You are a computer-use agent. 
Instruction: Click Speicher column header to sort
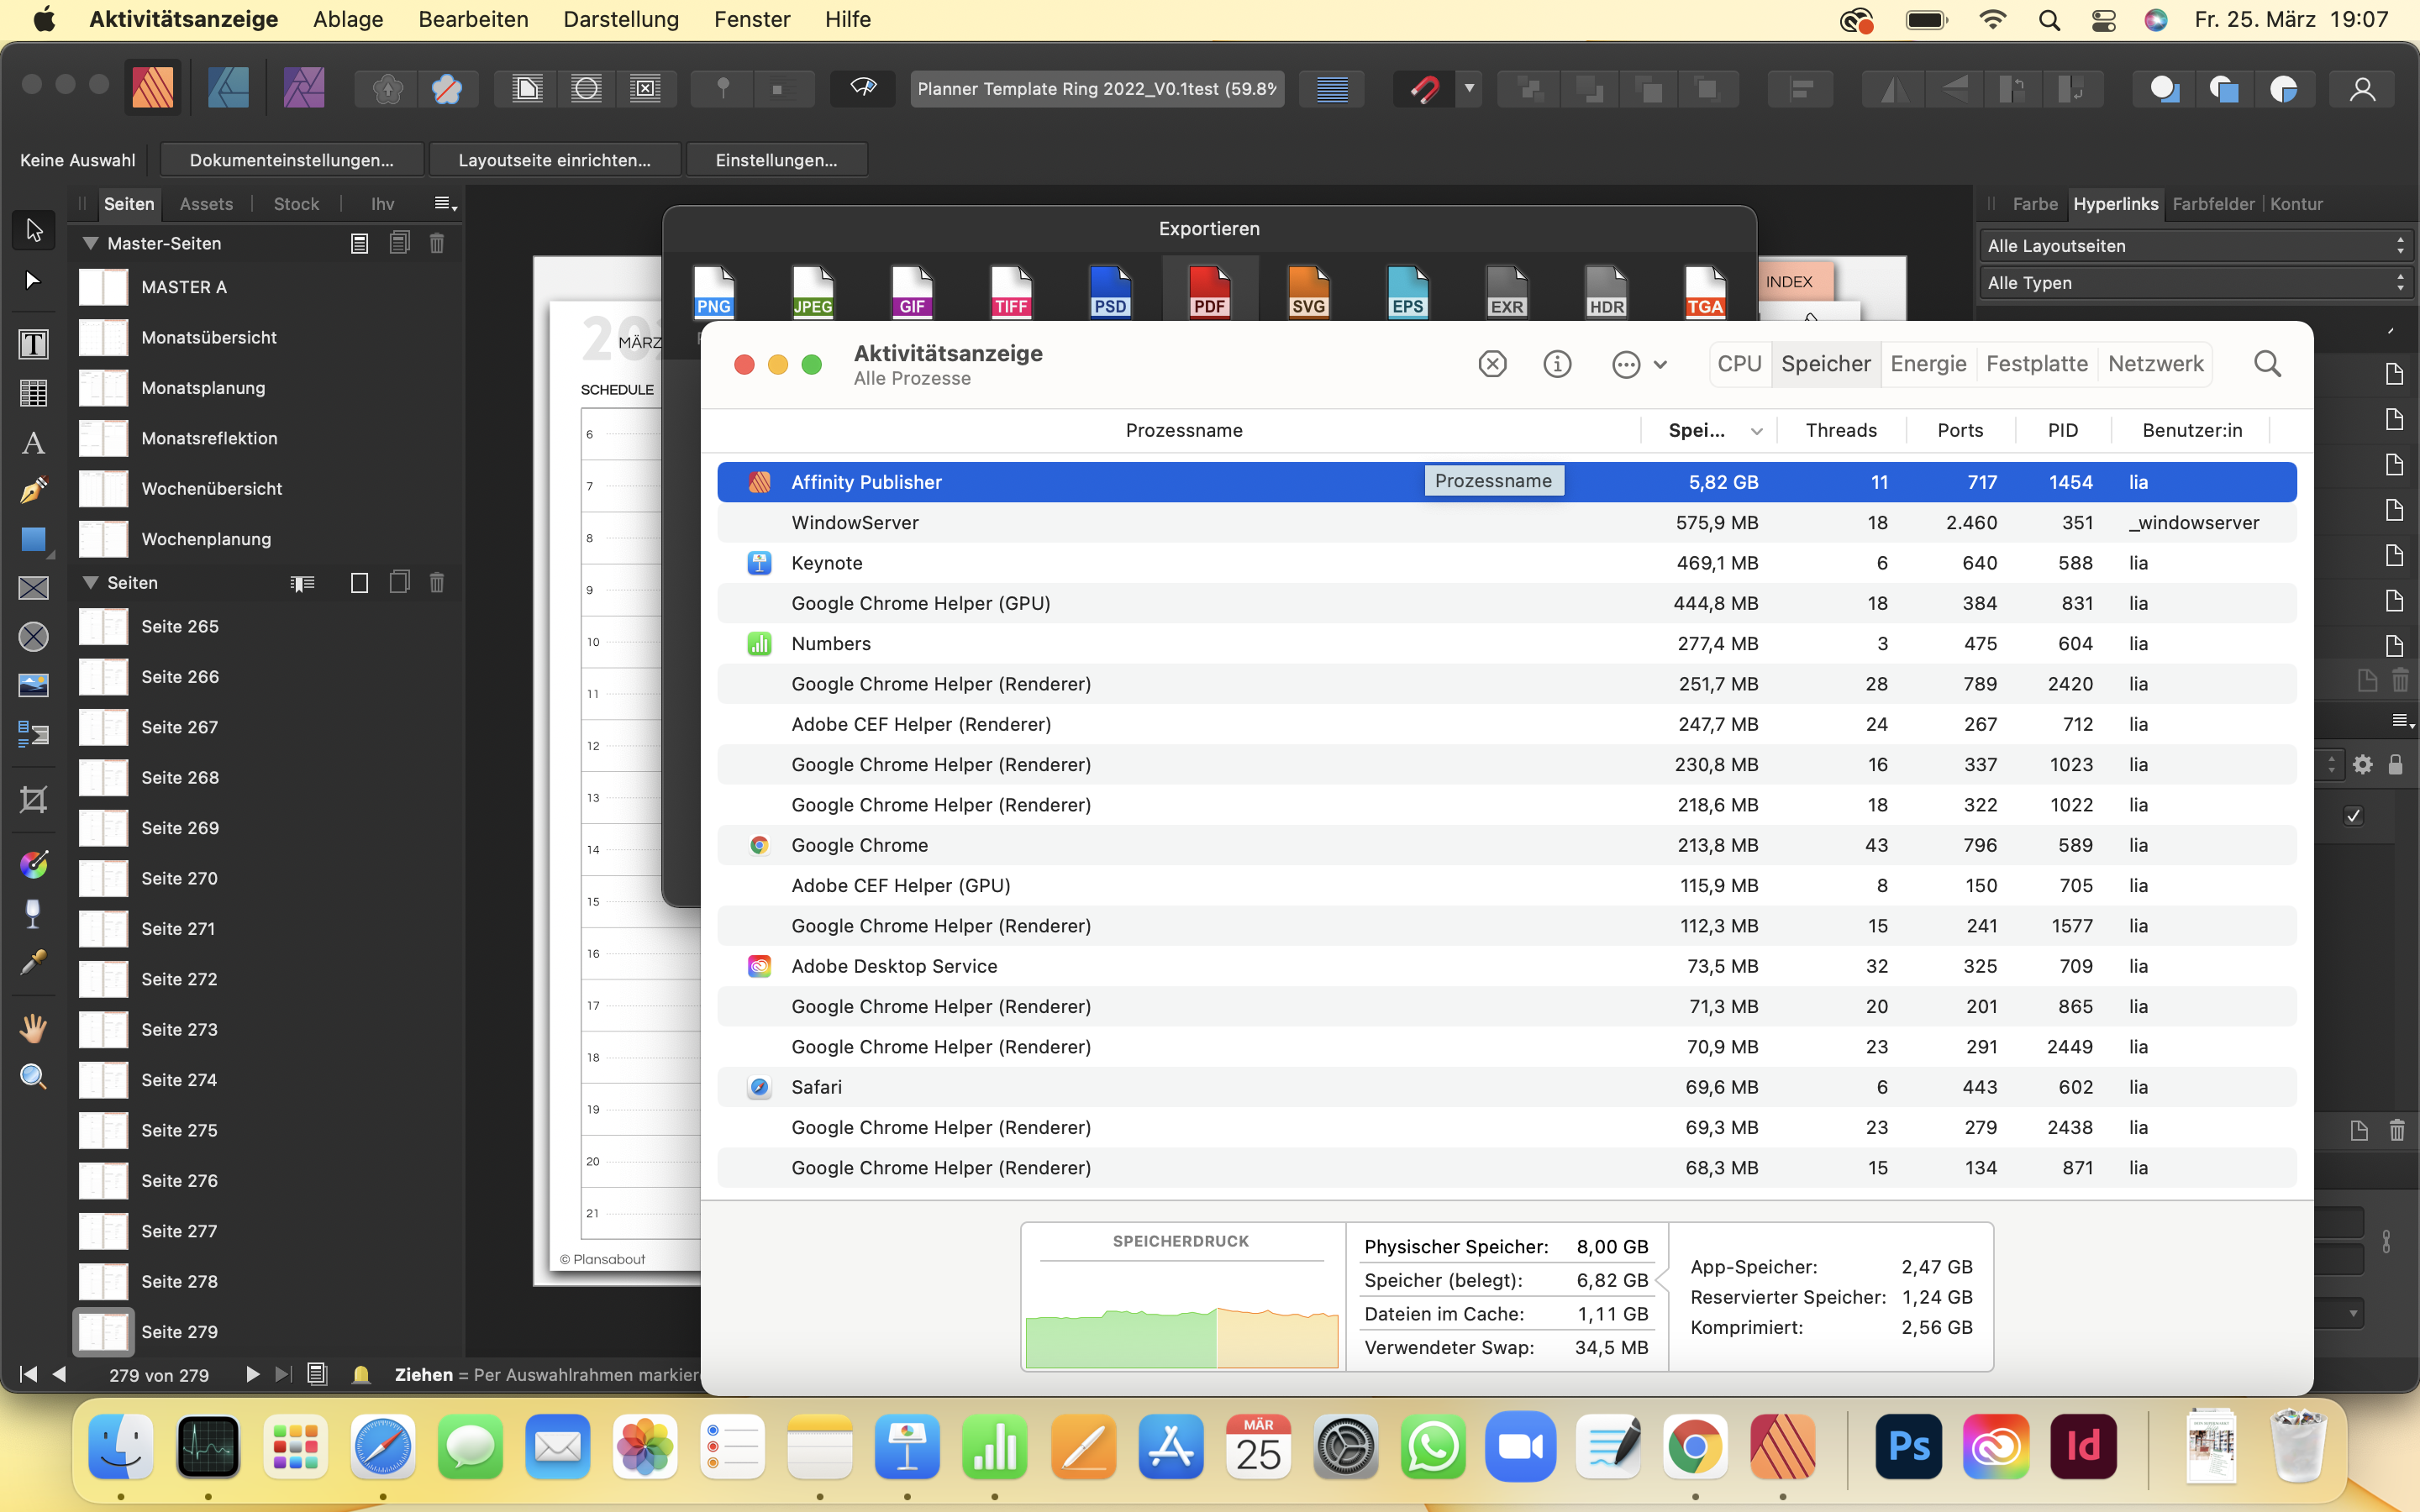tap(1707, 428)
